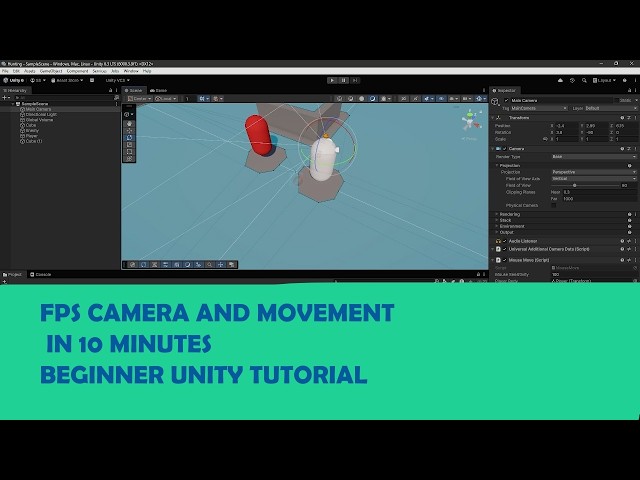This screenshot has width=640, height=480.
Task: Open the Window menu
Action: coord(131,71)
